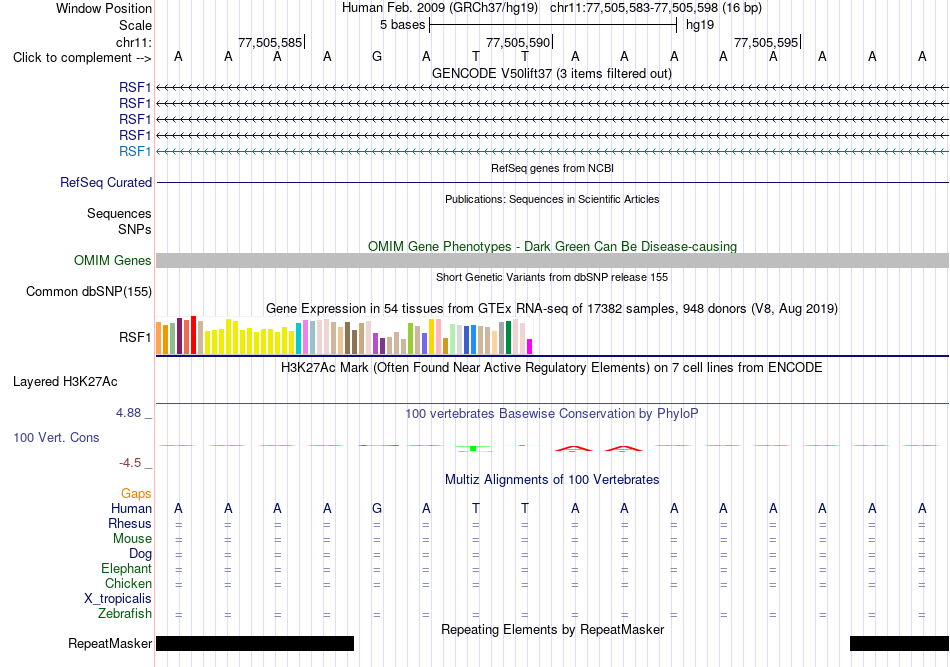Click the 'Click to complement -->' label
Screen dimensions: 950x667
82,58
